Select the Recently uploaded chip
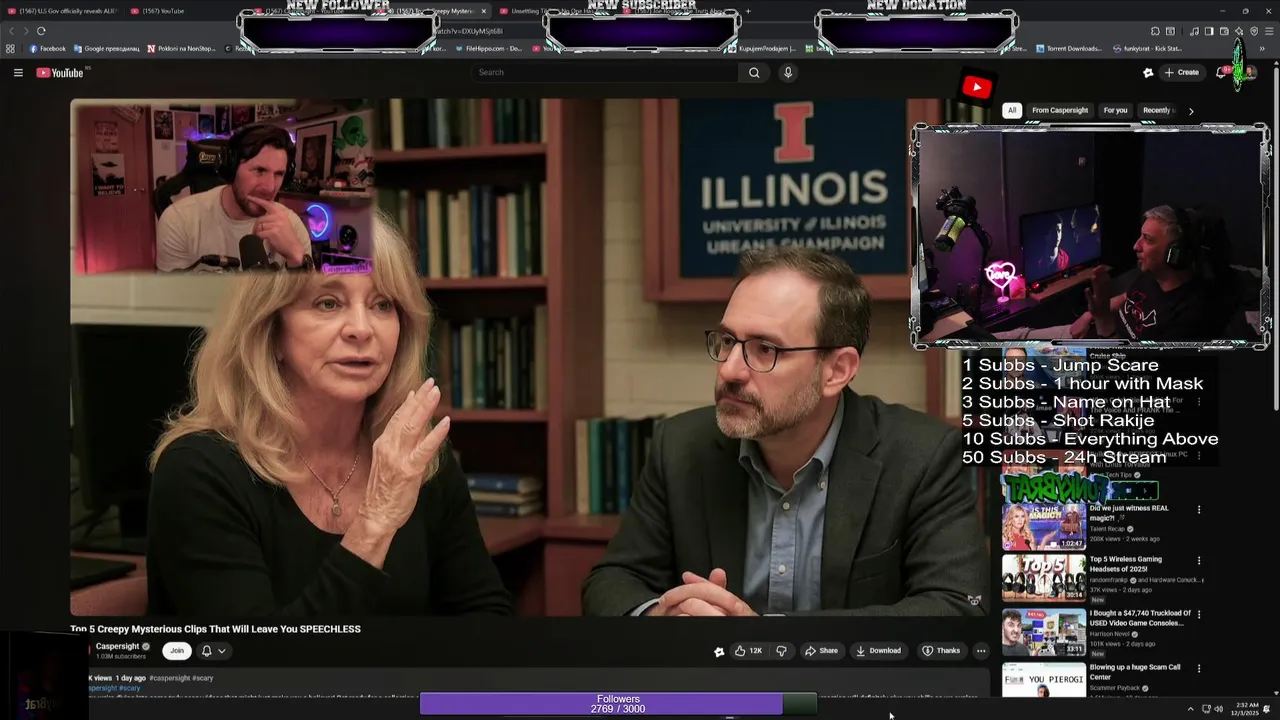This screenshot has width=1280, height=720. [1157, 110]
